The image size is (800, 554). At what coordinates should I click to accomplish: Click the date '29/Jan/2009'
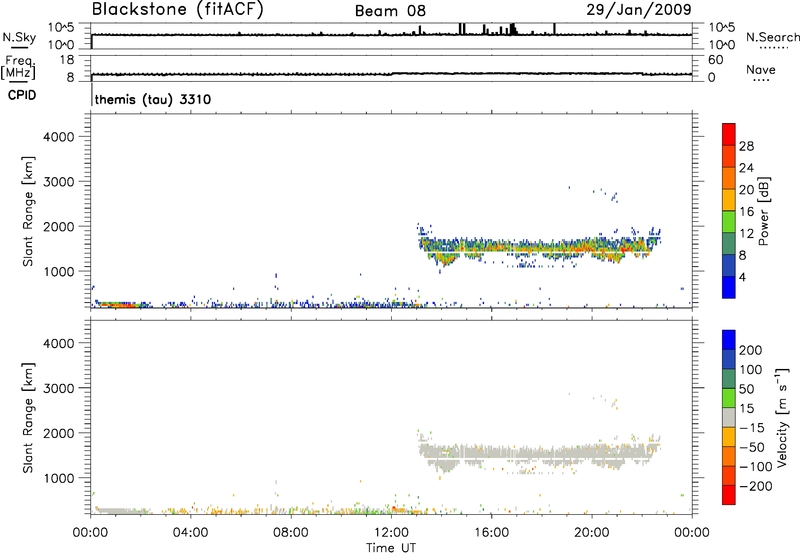click(x=639, y=9)
